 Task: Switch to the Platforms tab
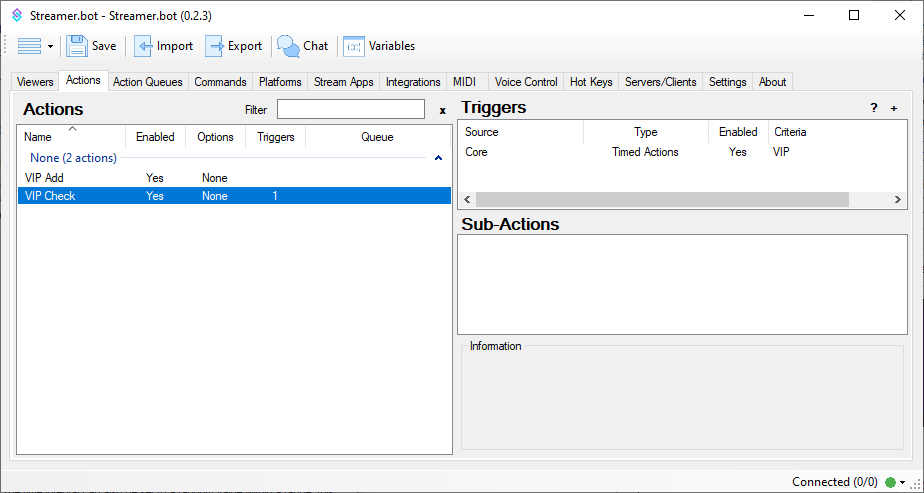pyautogui.click(x=280, y=82)
